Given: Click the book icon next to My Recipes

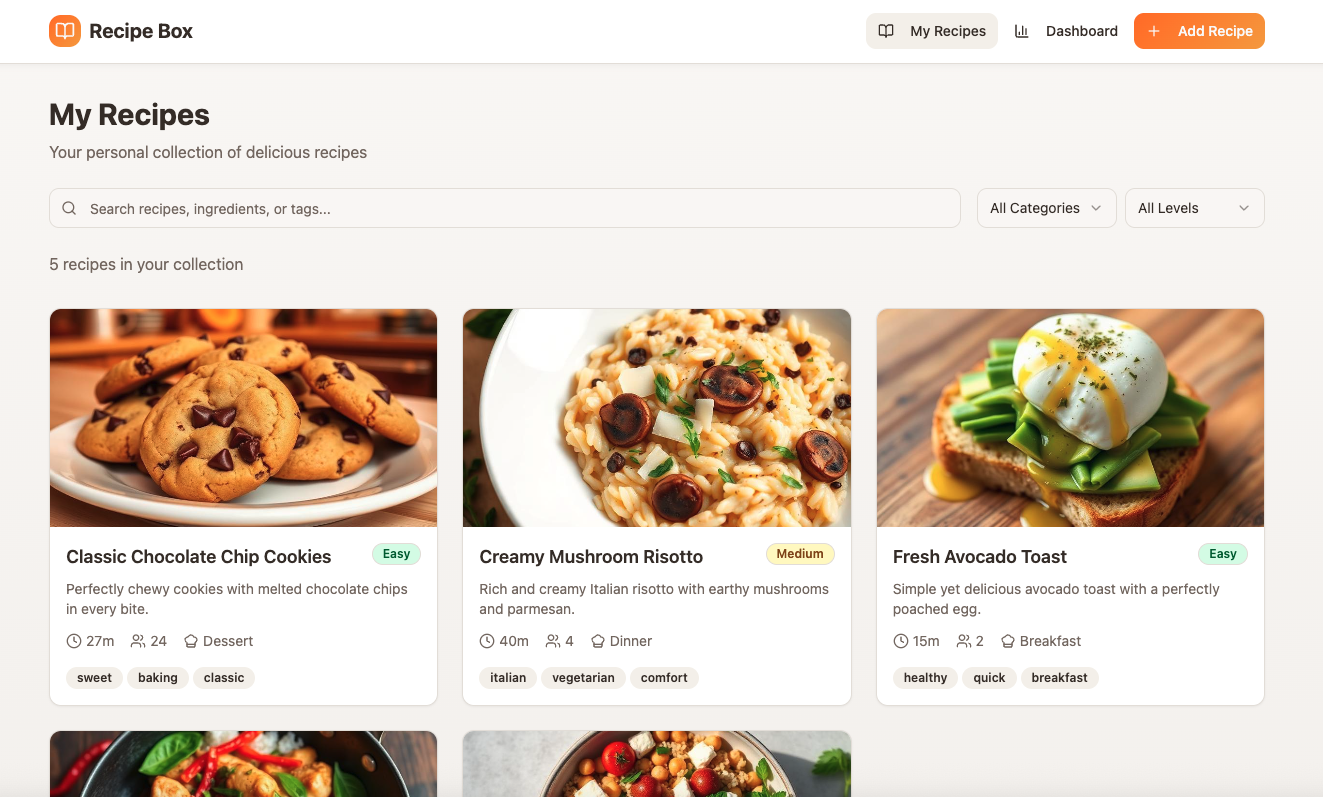Looking at the screenshot, I should (886, 31).
